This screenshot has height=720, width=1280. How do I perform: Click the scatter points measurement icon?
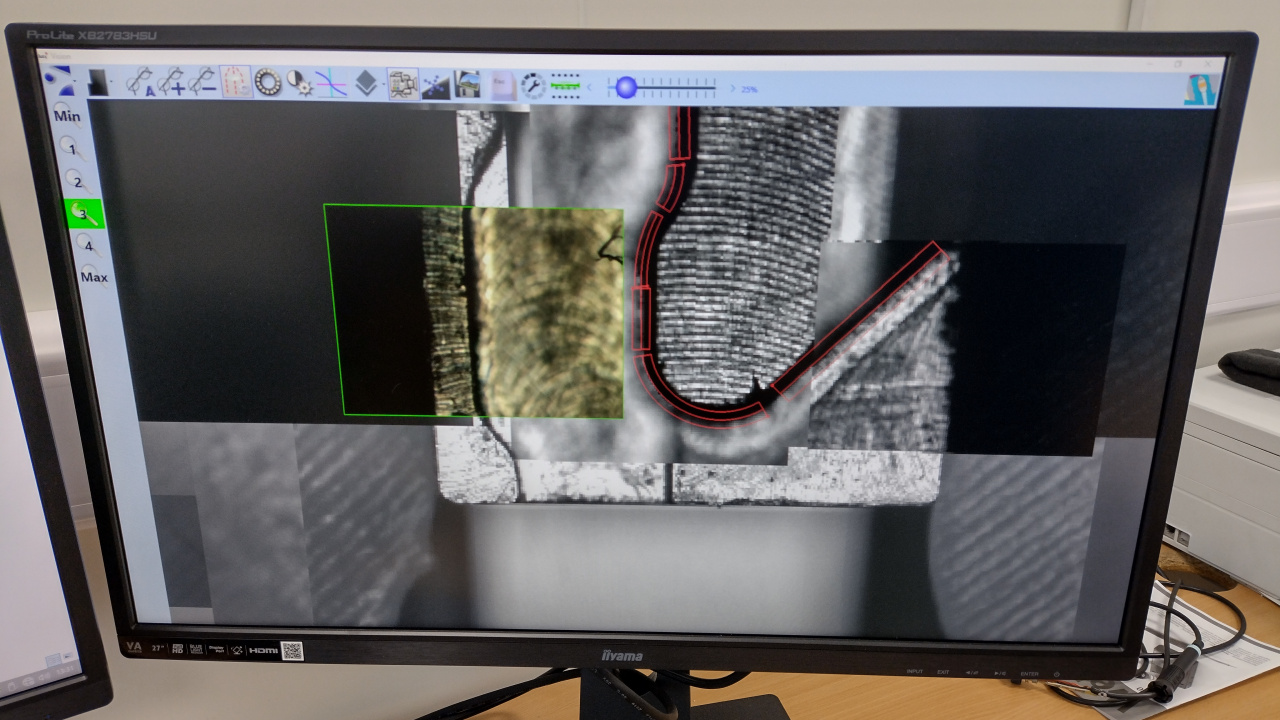pyautogui.click(x=436, y=85)
